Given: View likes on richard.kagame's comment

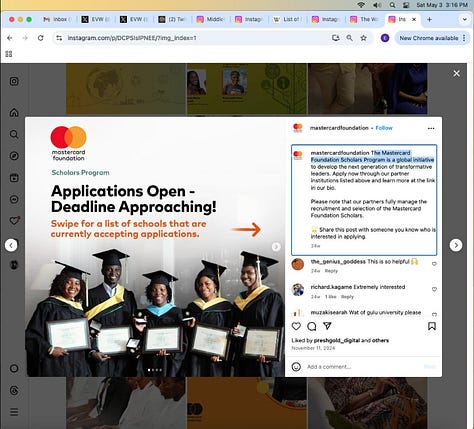Looking at the screenshot, I should point(331,297).
